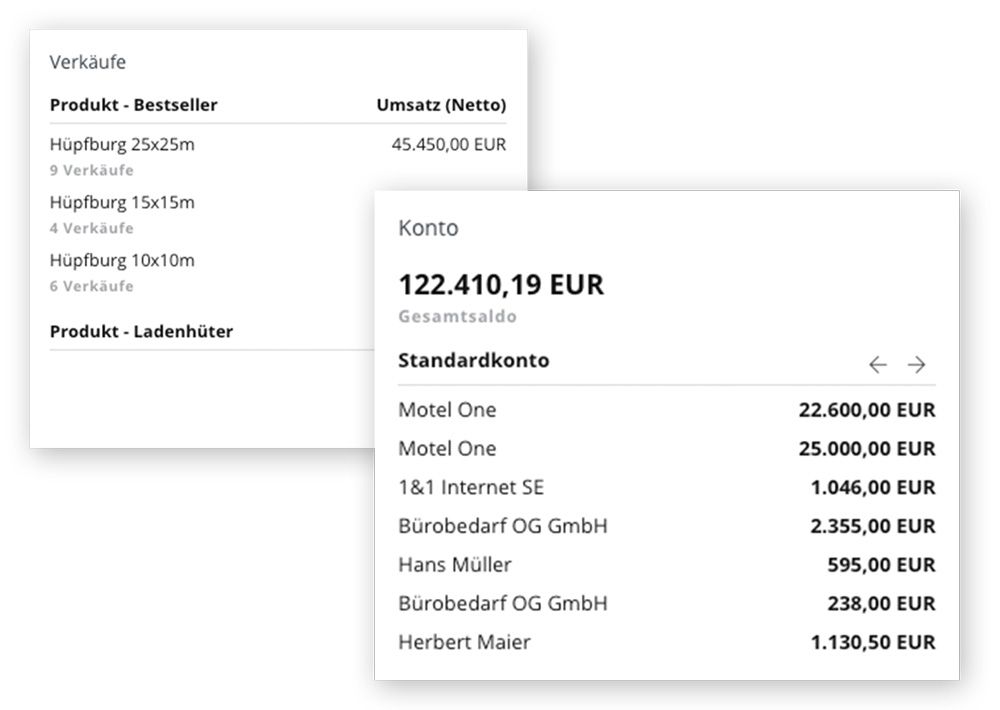
Task: Select the Produkt - Bestseller column header
Action: tap(134, 105)
